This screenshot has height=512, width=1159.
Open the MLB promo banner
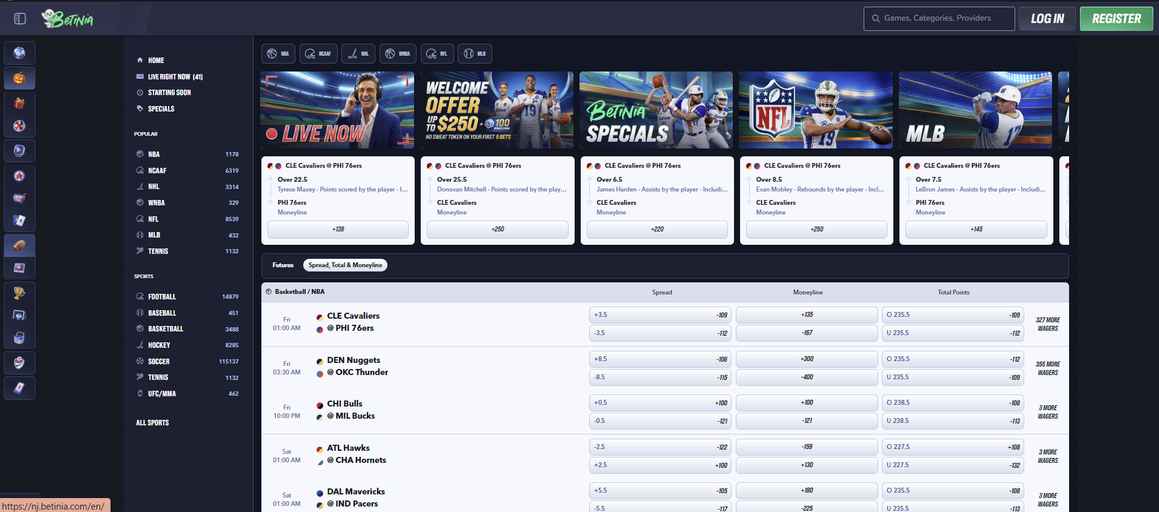point(976,110)
